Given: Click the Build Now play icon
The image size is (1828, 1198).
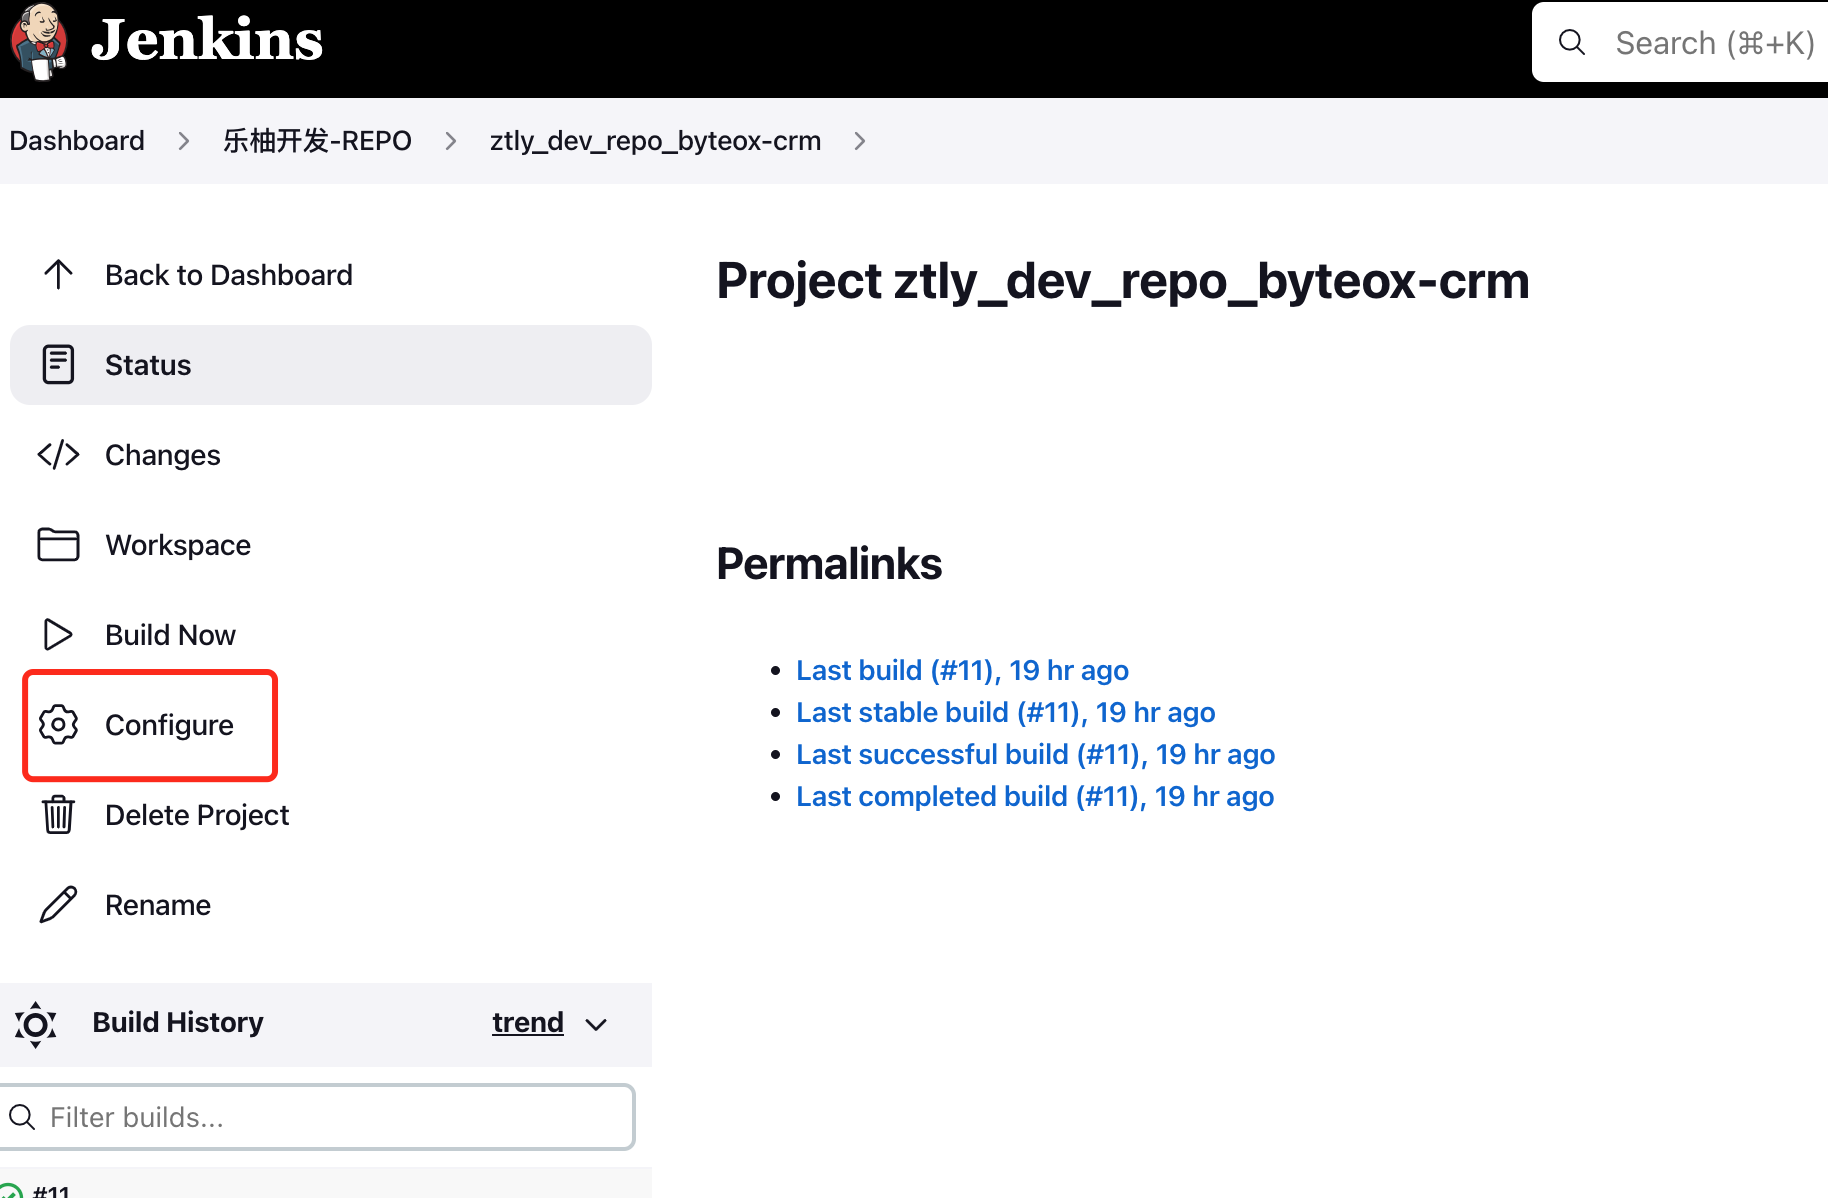Looking at the screenshot, I should [58, 635].
